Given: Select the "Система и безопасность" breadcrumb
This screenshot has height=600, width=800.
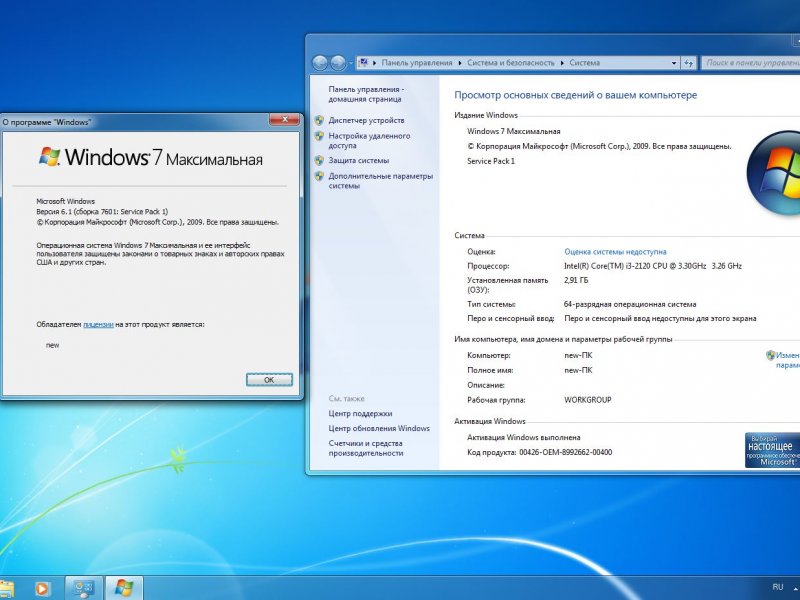Looking at the screenshot, I should click(x=511, y=63).
